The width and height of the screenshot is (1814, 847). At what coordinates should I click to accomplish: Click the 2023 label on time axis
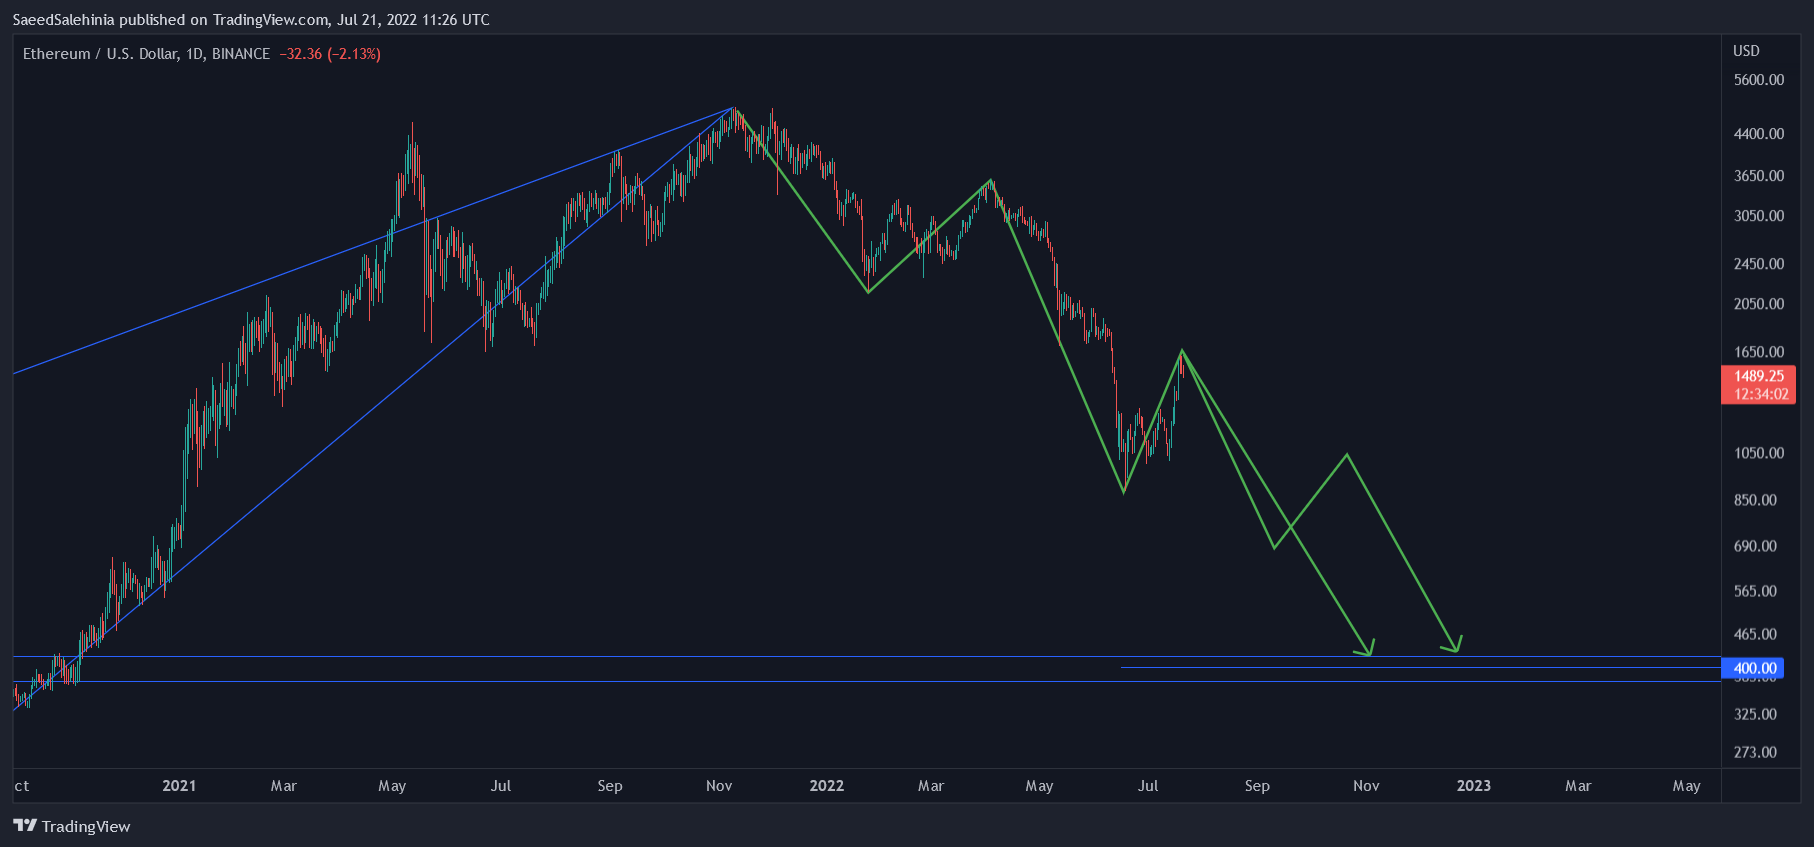1474,786
